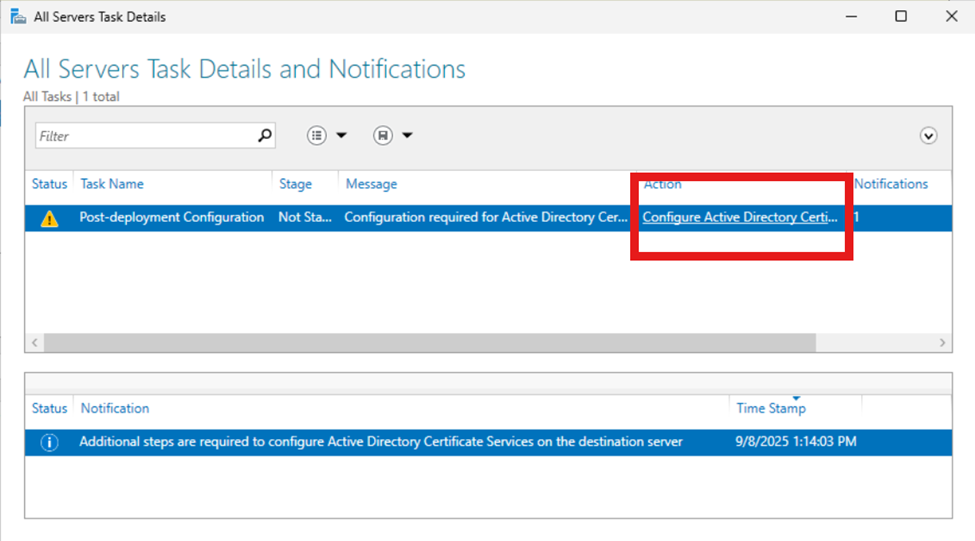975x541 pixels.
Task: Open the dropdown arrow beside list icon
Action: tap(341, 136)
